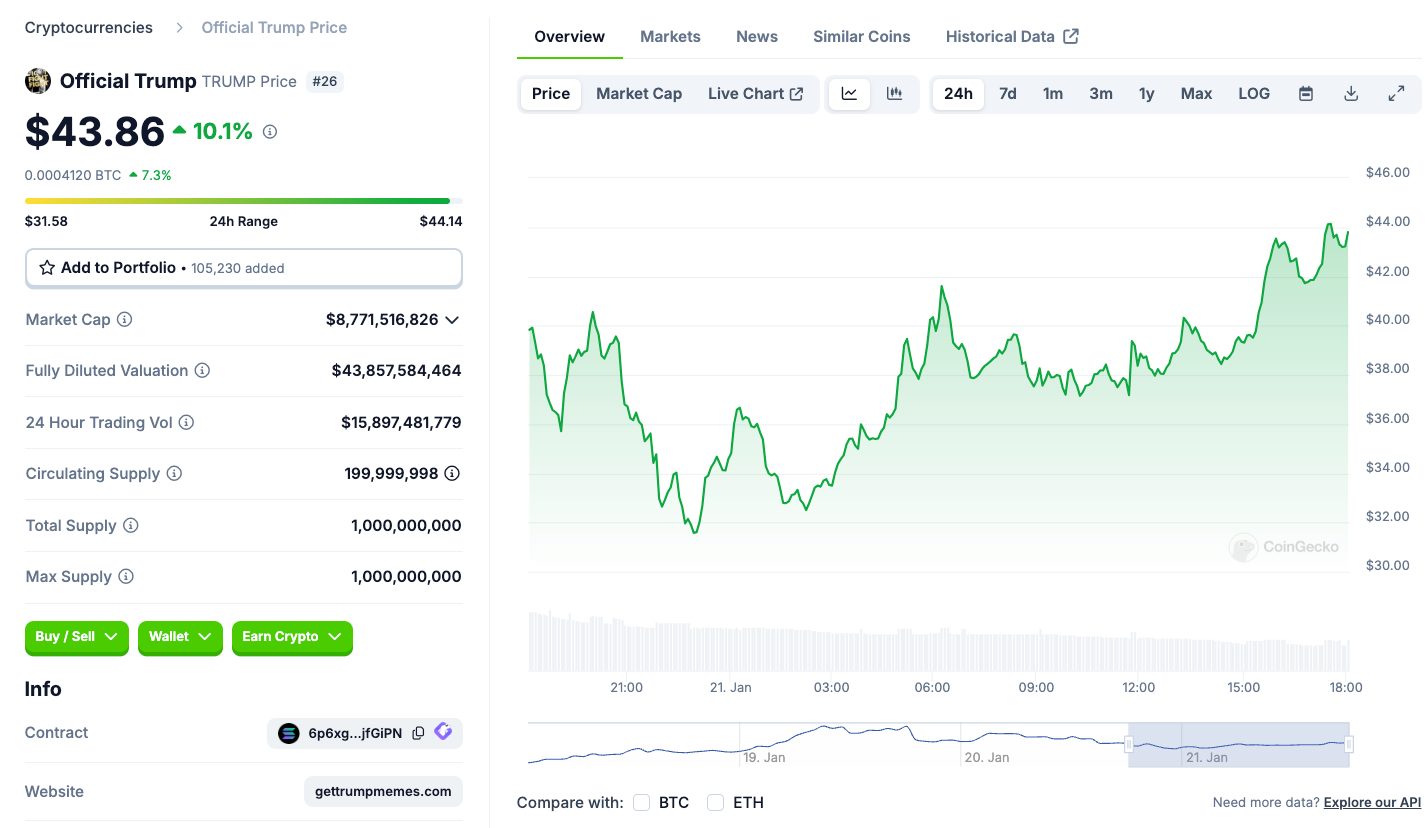Open the News tab

[x=757, y=37]
